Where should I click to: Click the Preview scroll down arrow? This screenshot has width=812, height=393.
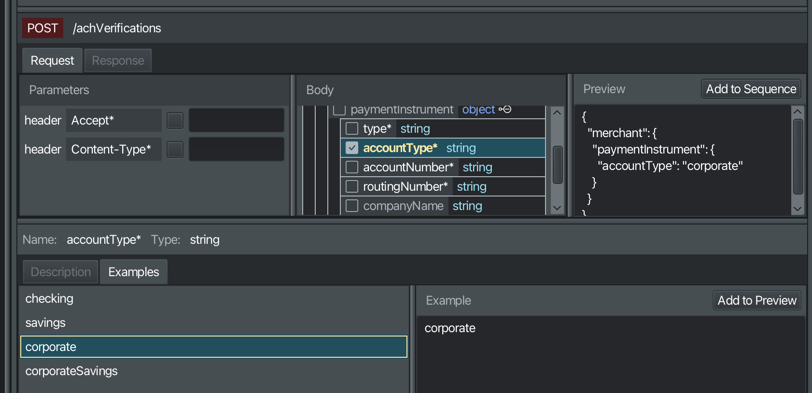coord(798,208)
